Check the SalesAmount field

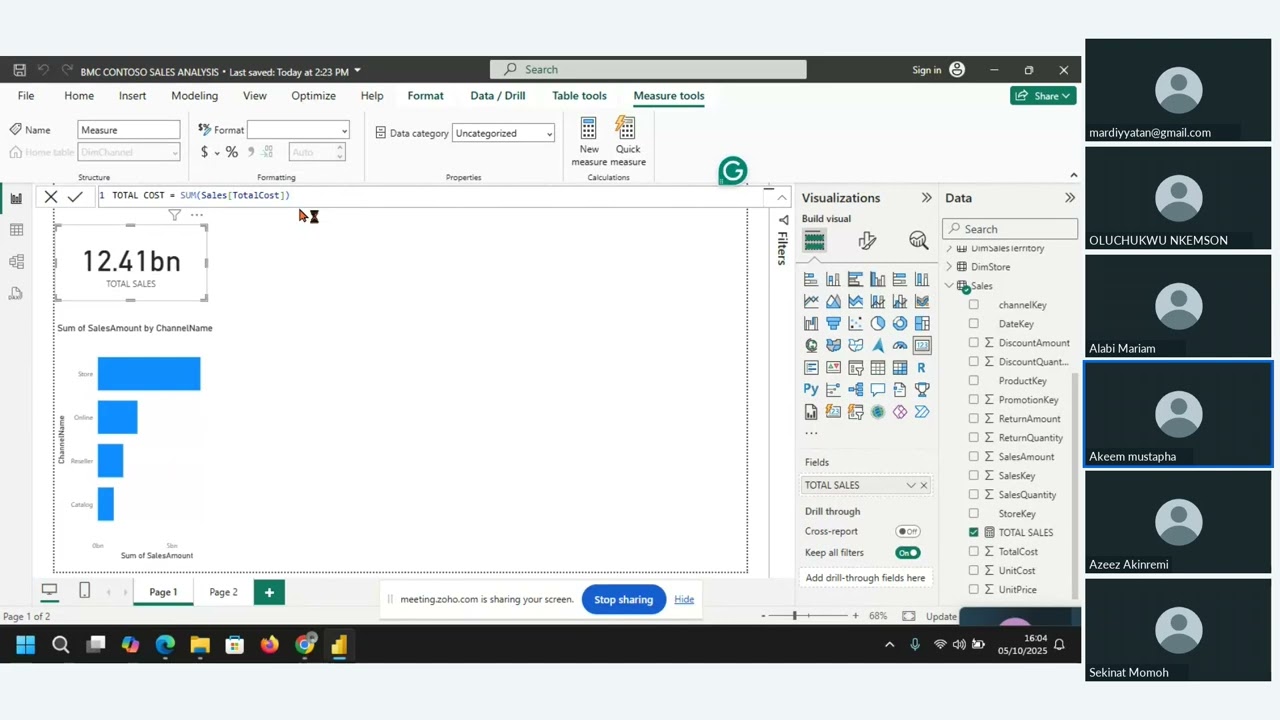click(x=974, y=457)
